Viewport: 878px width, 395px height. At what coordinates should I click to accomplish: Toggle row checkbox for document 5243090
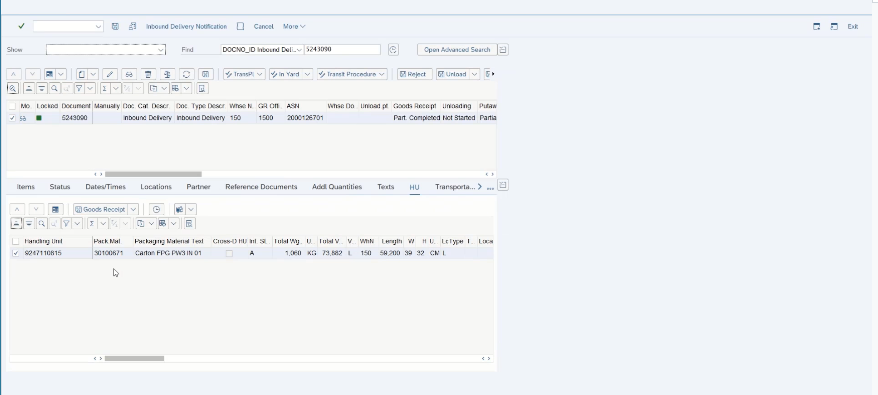coord(12,118)
